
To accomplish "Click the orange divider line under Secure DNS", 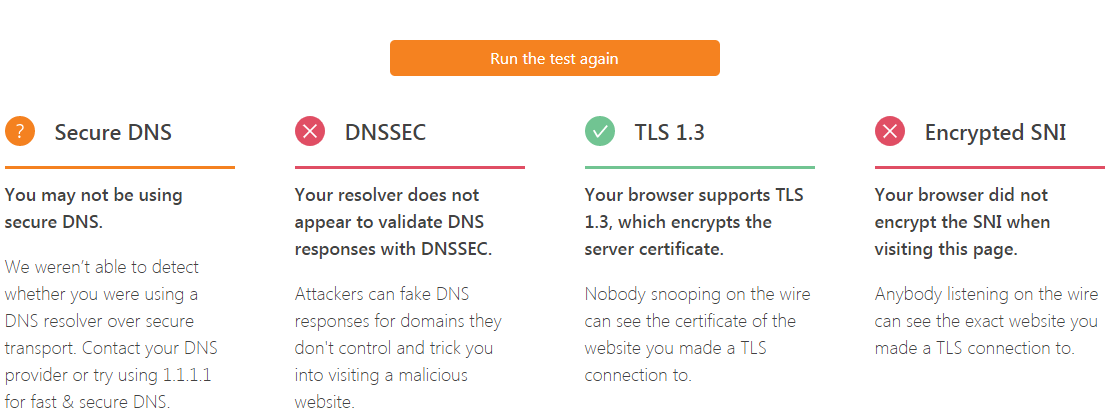I will point(120,167).
